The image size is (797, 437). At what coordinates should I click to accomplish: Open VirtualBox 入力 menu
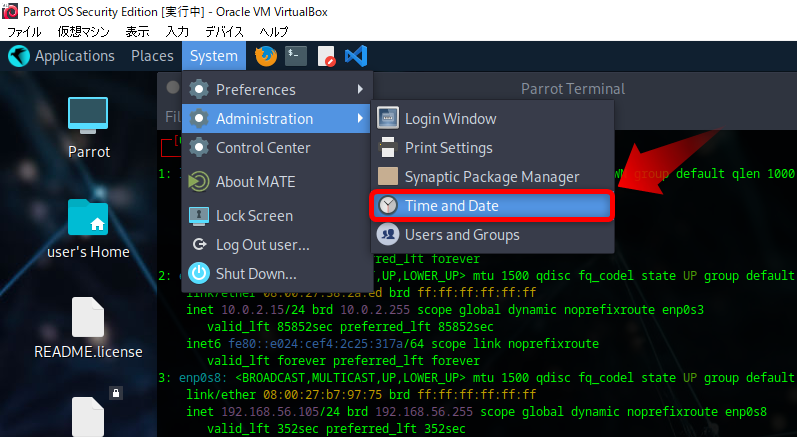pos(177,32)
